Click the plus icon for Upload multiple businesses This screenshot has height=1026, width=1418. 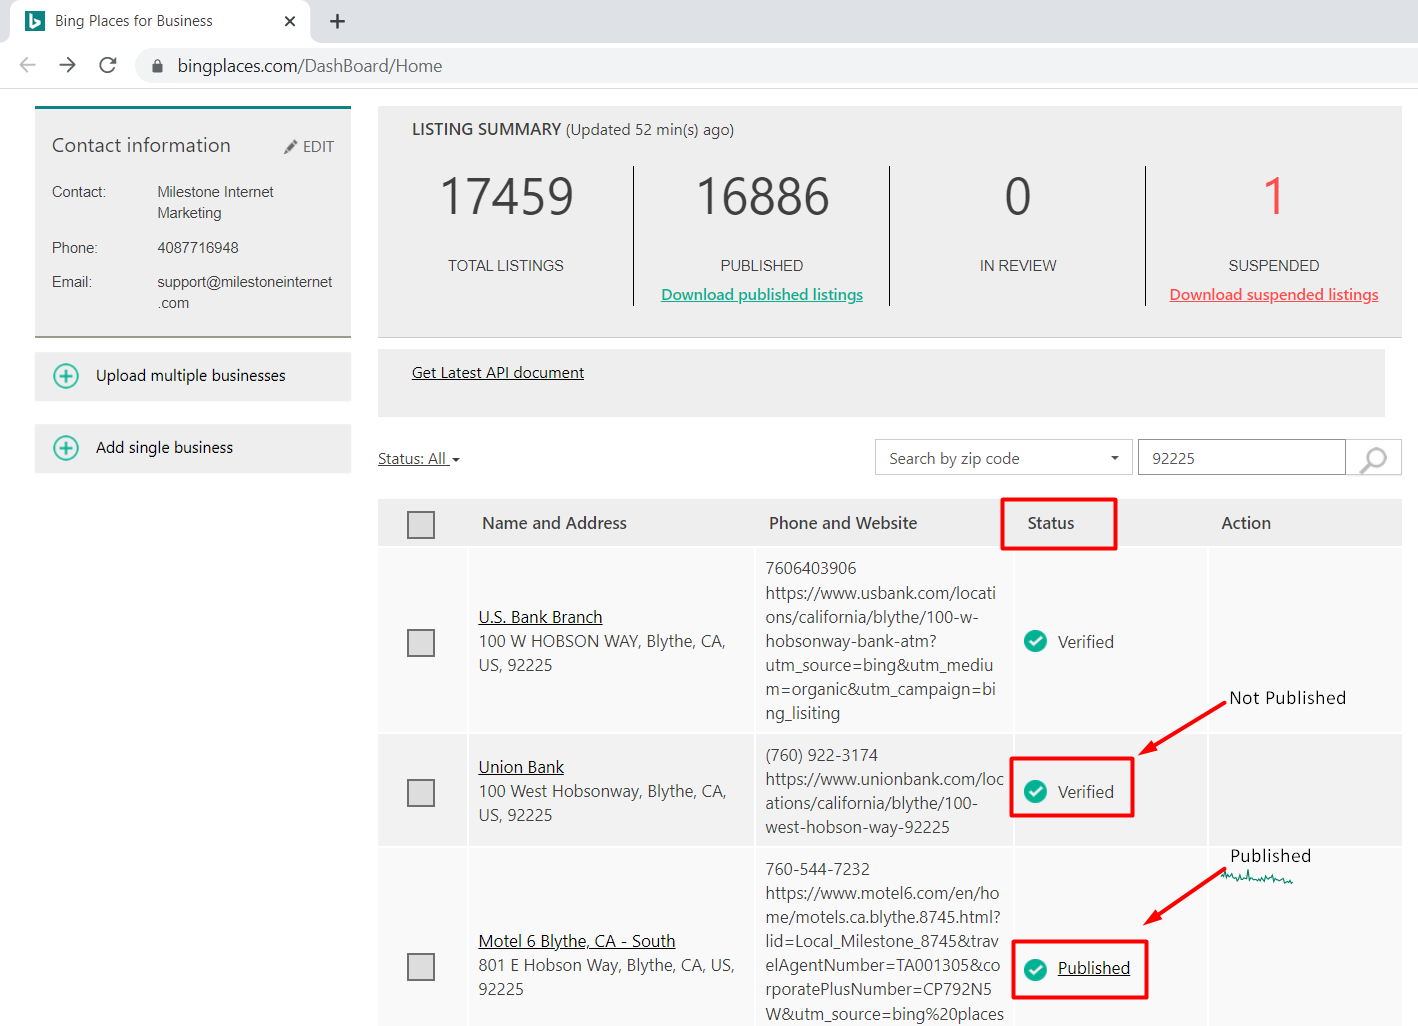tap(66, 376)
